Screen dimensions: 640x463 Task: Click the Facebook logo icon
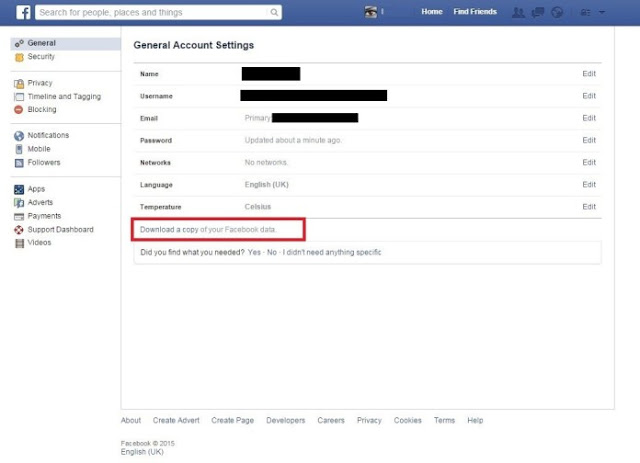23,12
